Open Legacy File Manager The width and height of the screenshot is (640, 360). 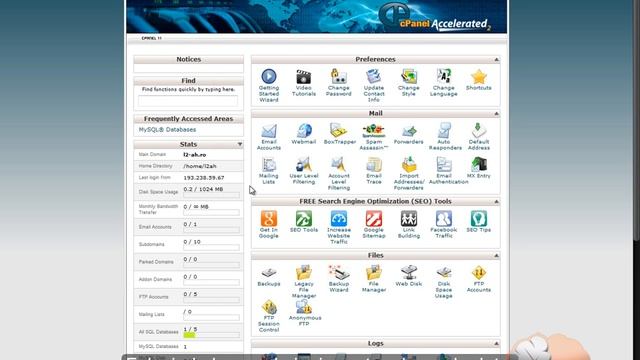(304, 273)
